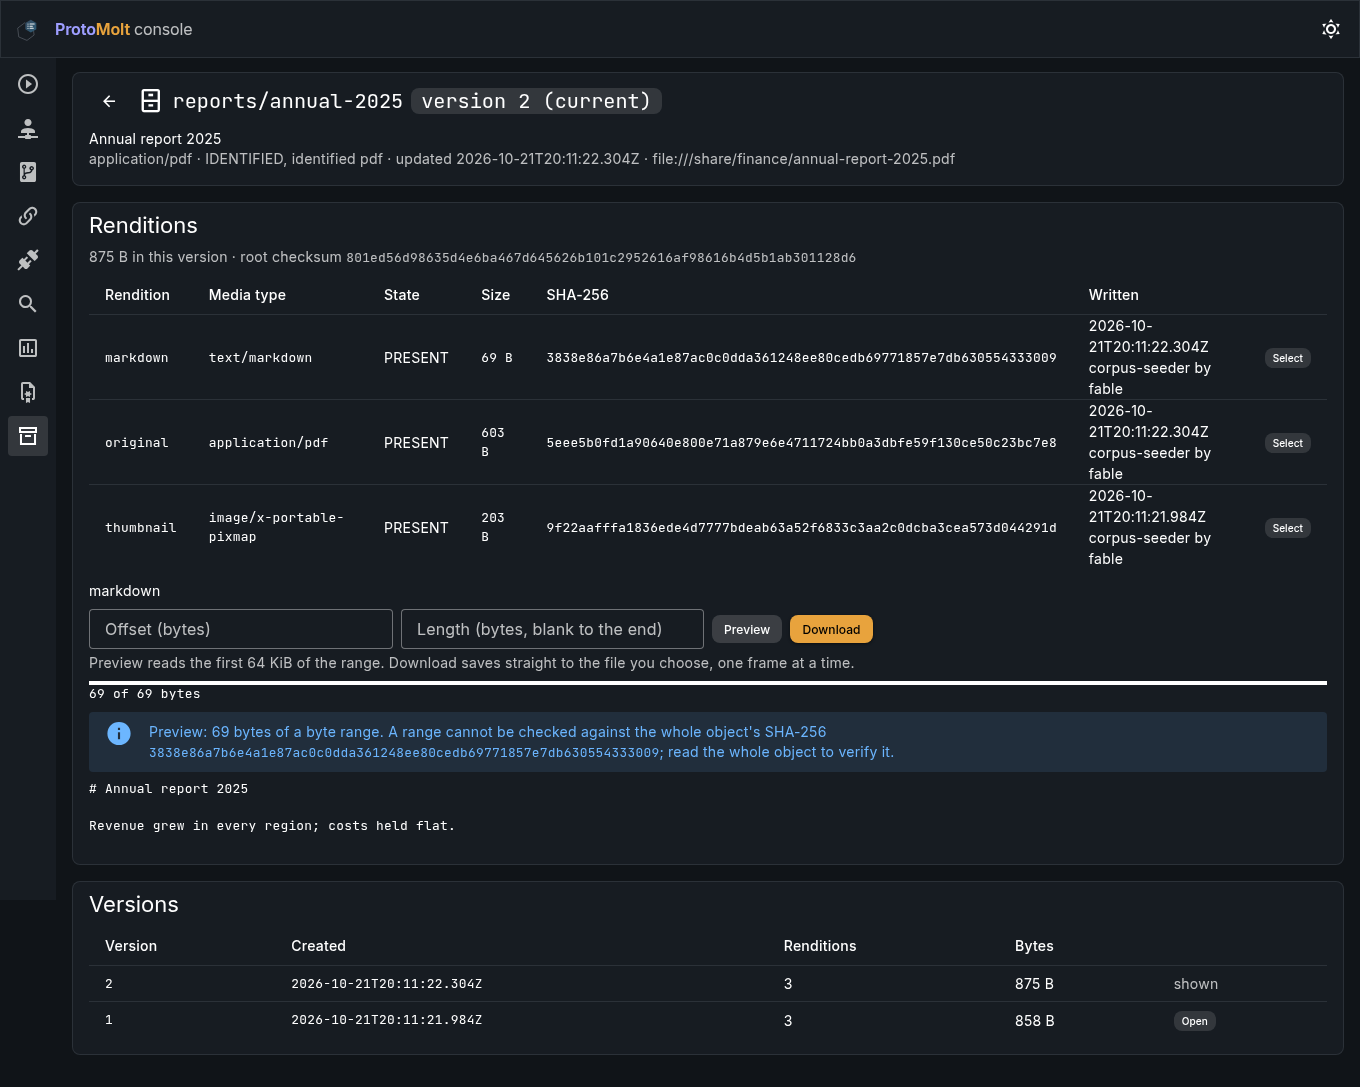Select the original PDF rendition

tap(1287, 443)
